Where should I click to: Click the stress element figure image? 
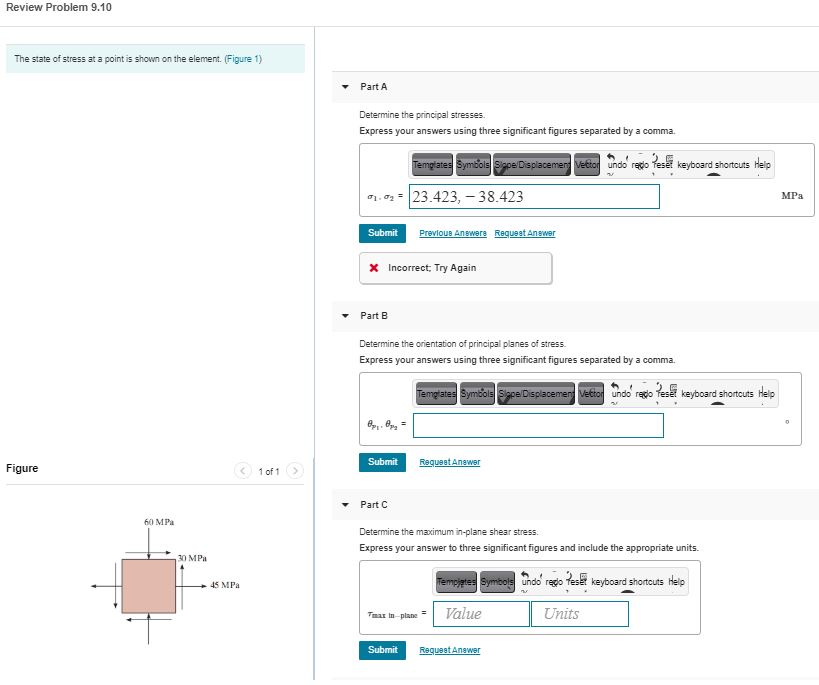165,581
